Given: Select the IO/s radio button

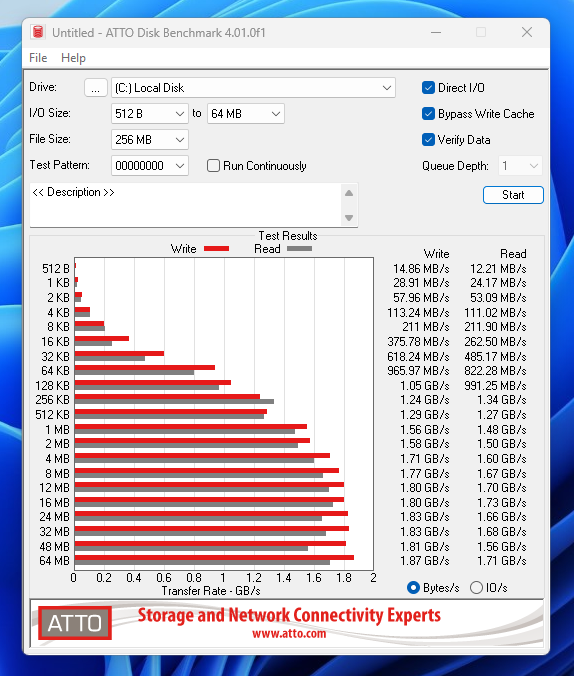Looking at the screenshot, I should [476, 588].
